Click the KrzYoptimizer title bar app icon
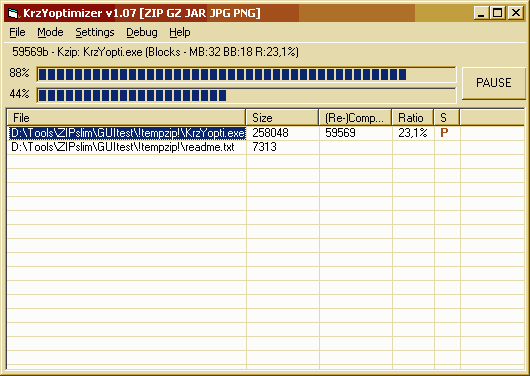The width and height of the screenshot is (530, 376). (x=14, y=13)
